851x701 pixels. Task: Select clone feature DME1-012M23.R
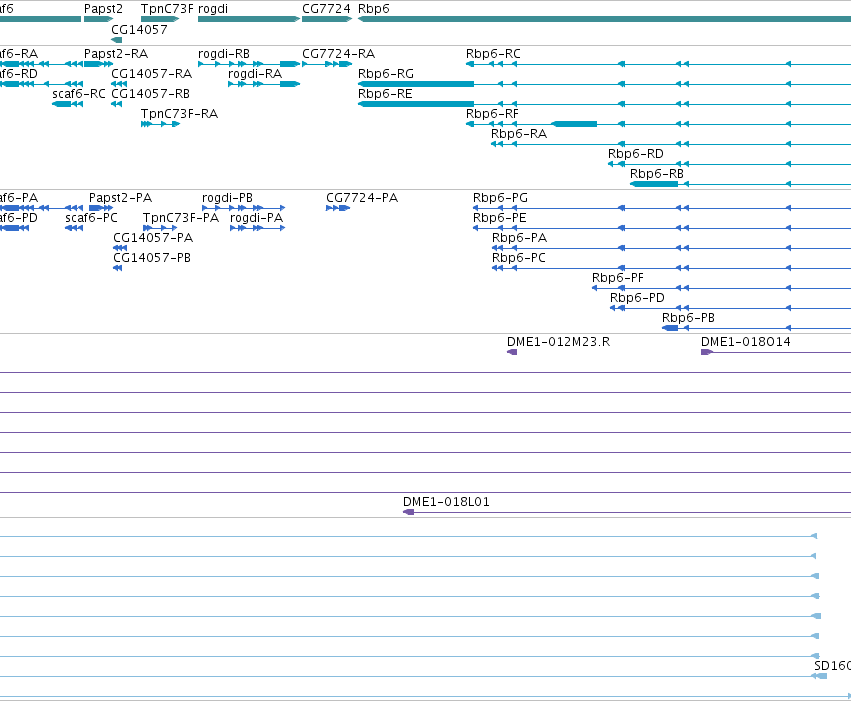pyautogui.click(x=558, y=342)
